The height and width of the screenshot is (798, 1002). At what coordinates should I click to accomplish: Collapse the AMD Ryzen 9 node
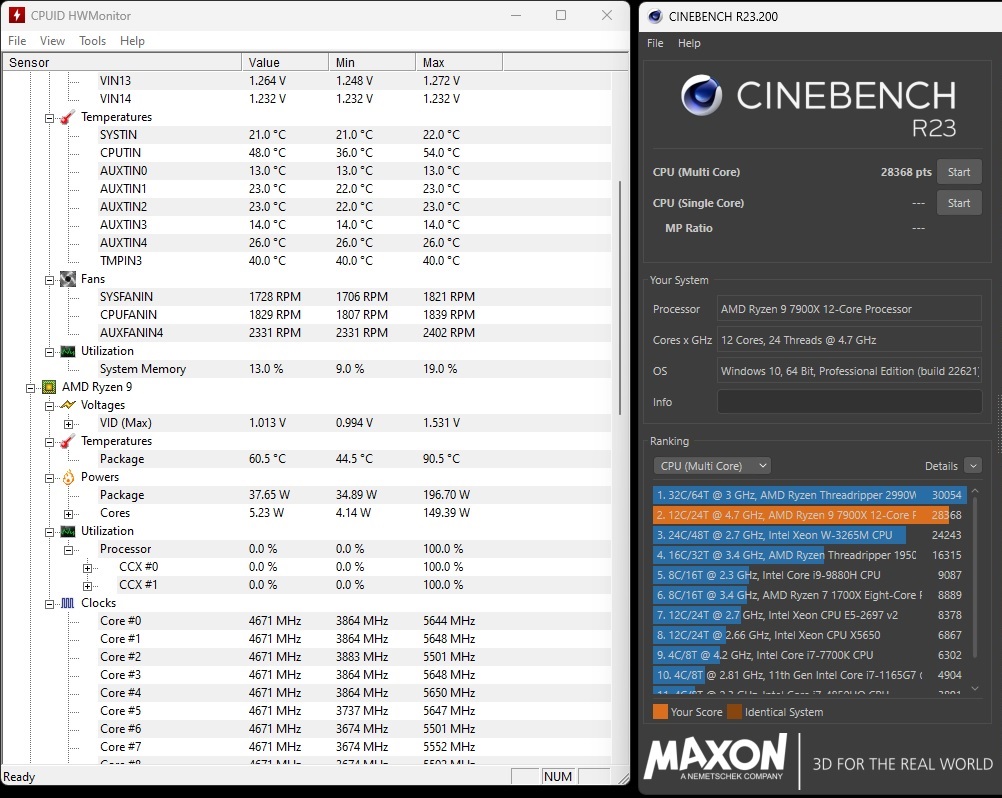pos(30,388)
